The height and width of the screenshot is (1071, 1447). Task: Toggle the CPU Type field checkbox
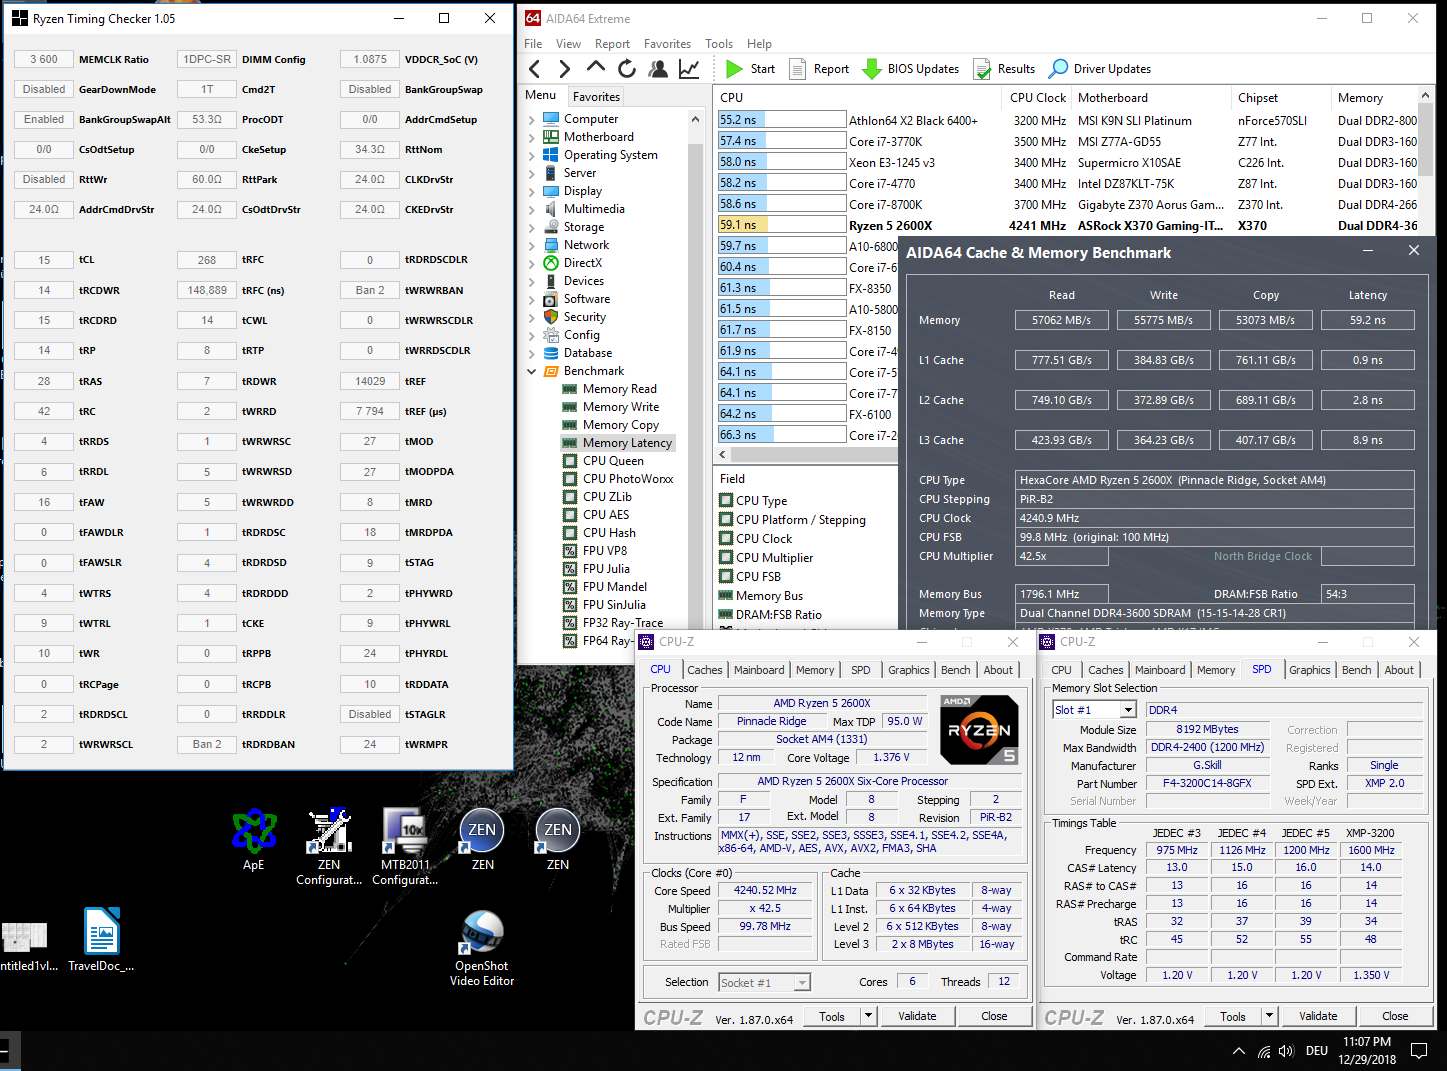coord(727,501)
